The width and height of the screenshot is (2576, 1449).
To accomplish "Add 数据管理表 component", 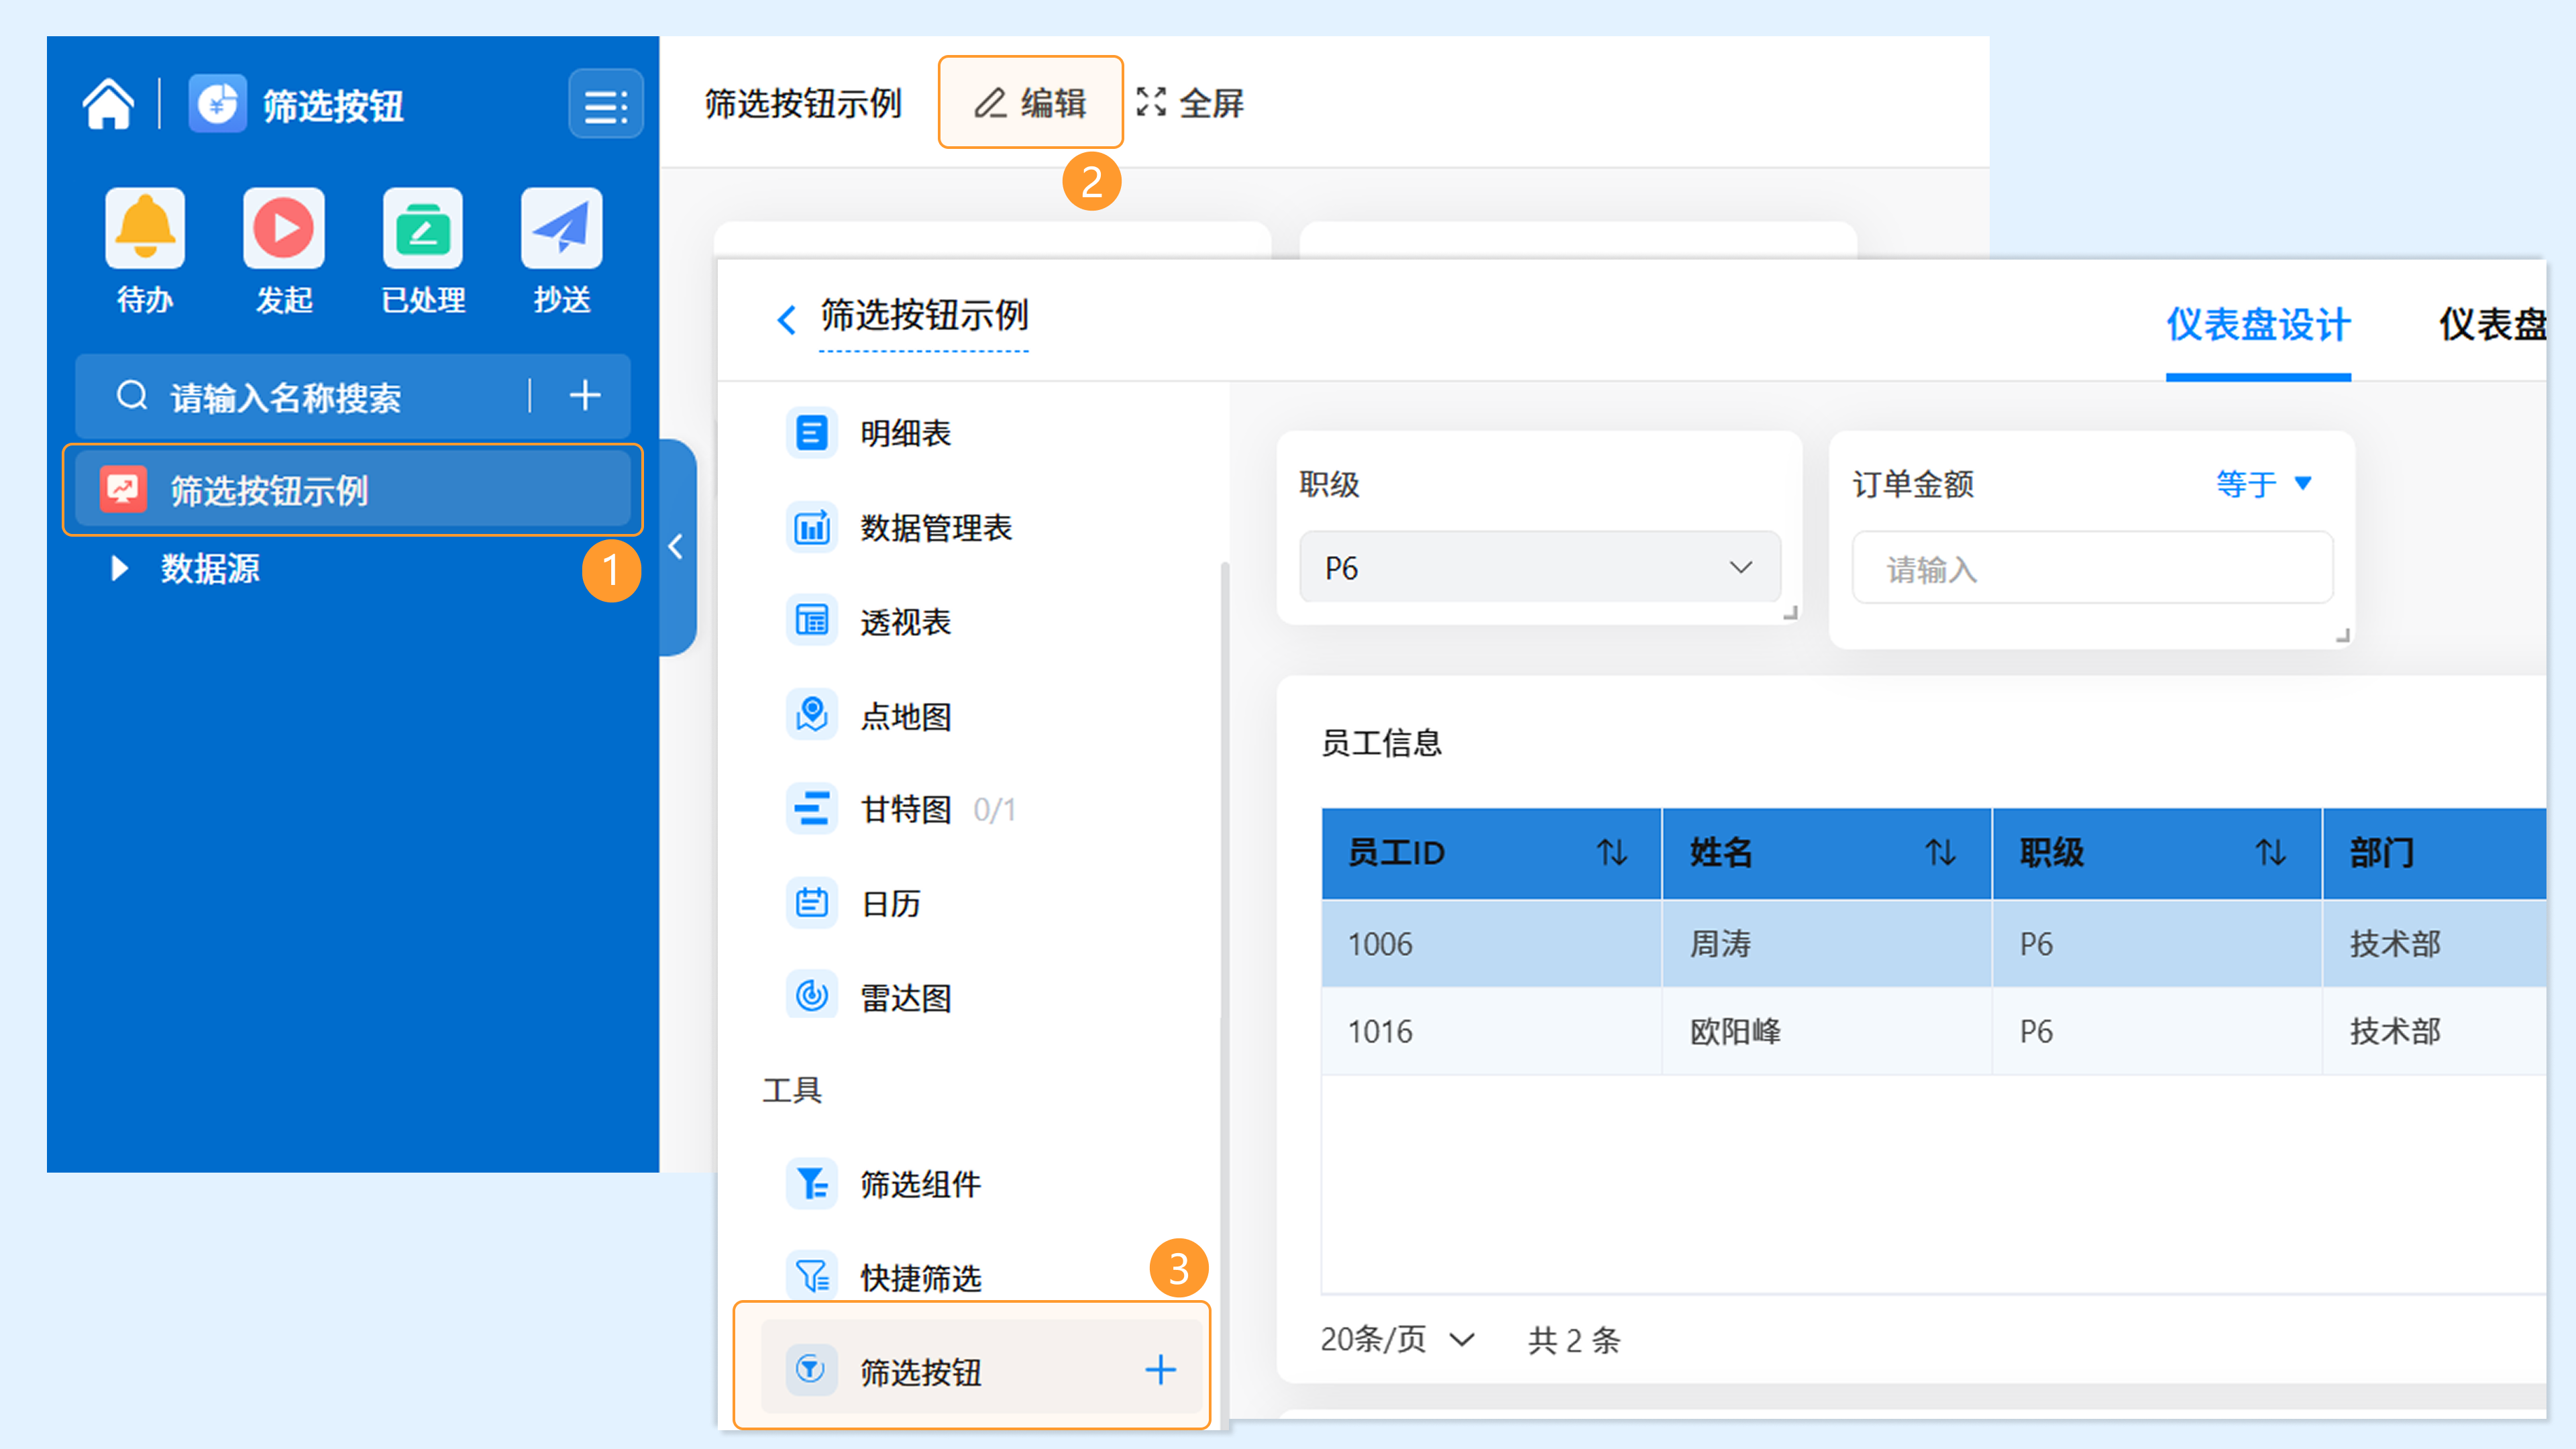I will (x=898, y=527).
